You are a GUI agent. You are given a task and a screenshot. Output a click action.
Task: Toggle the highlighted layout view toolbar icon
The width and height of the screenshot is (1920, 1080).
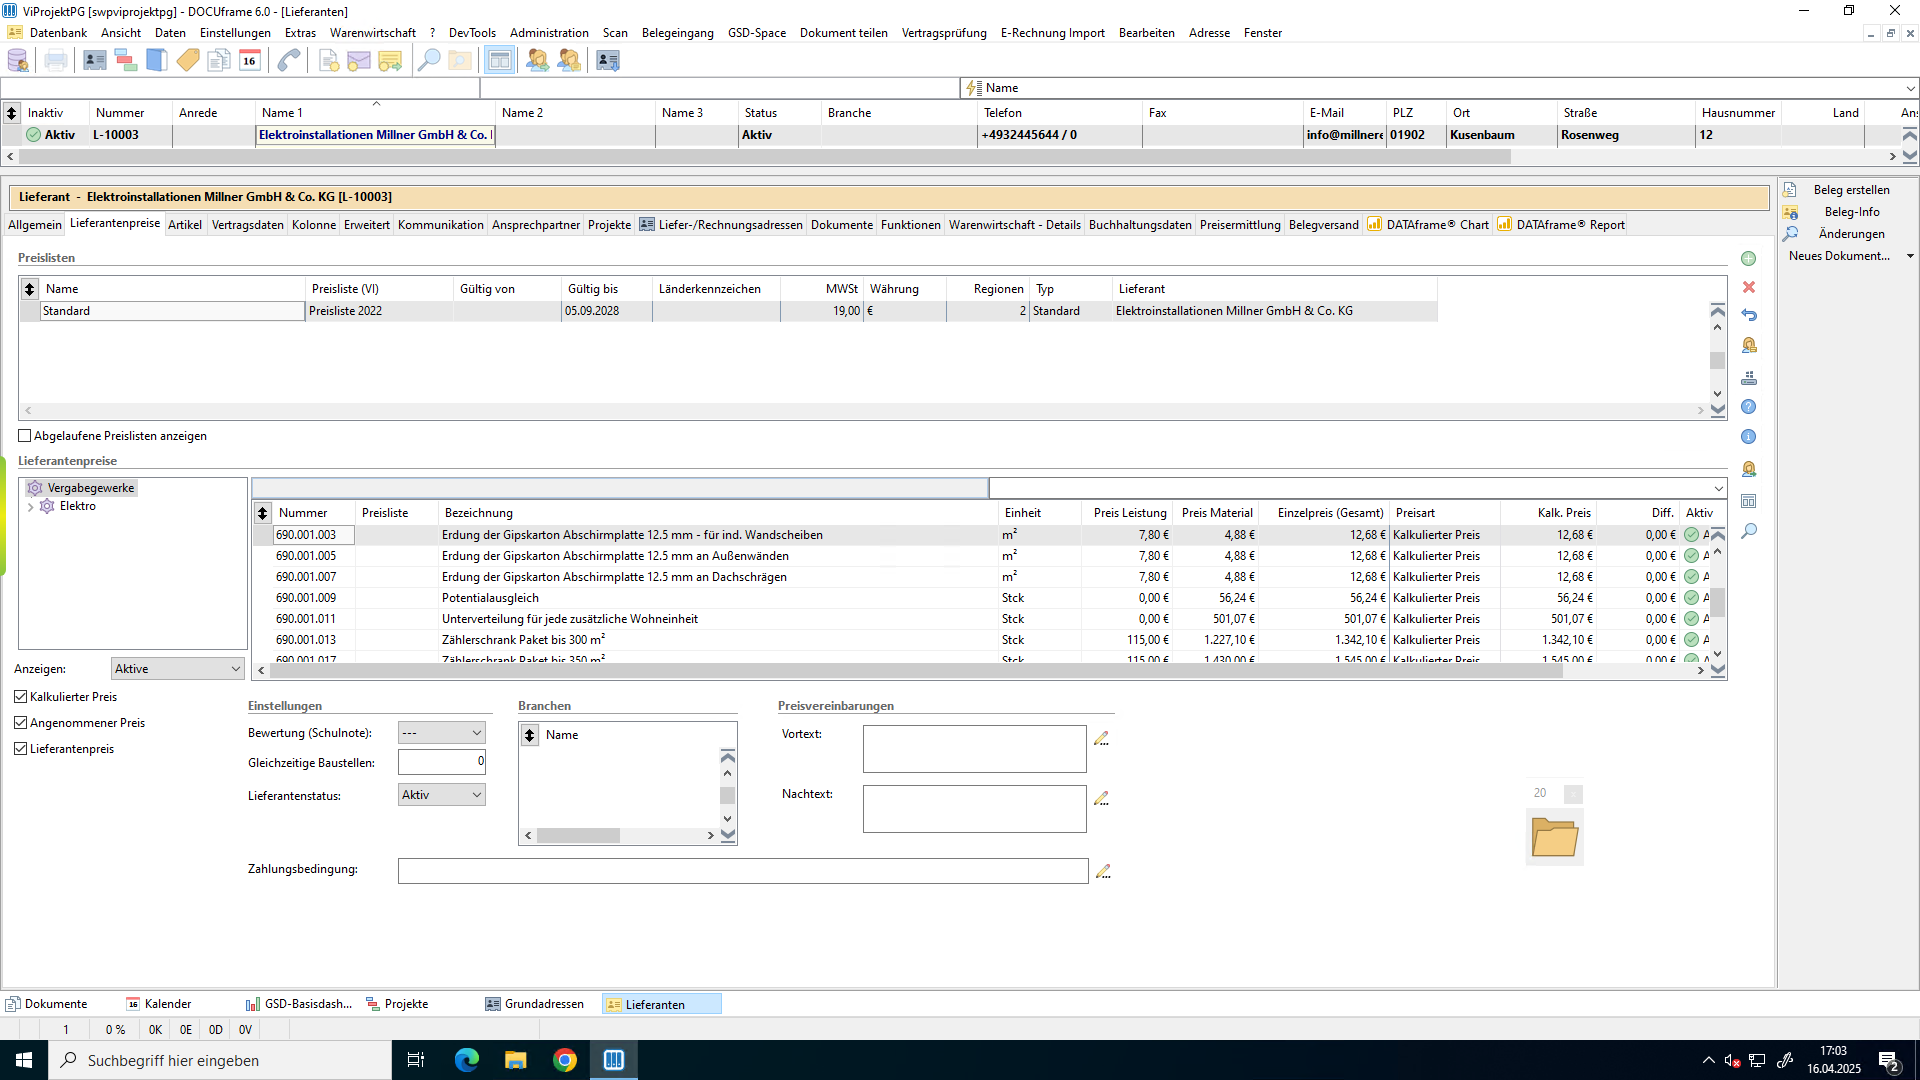pos(499,61)
